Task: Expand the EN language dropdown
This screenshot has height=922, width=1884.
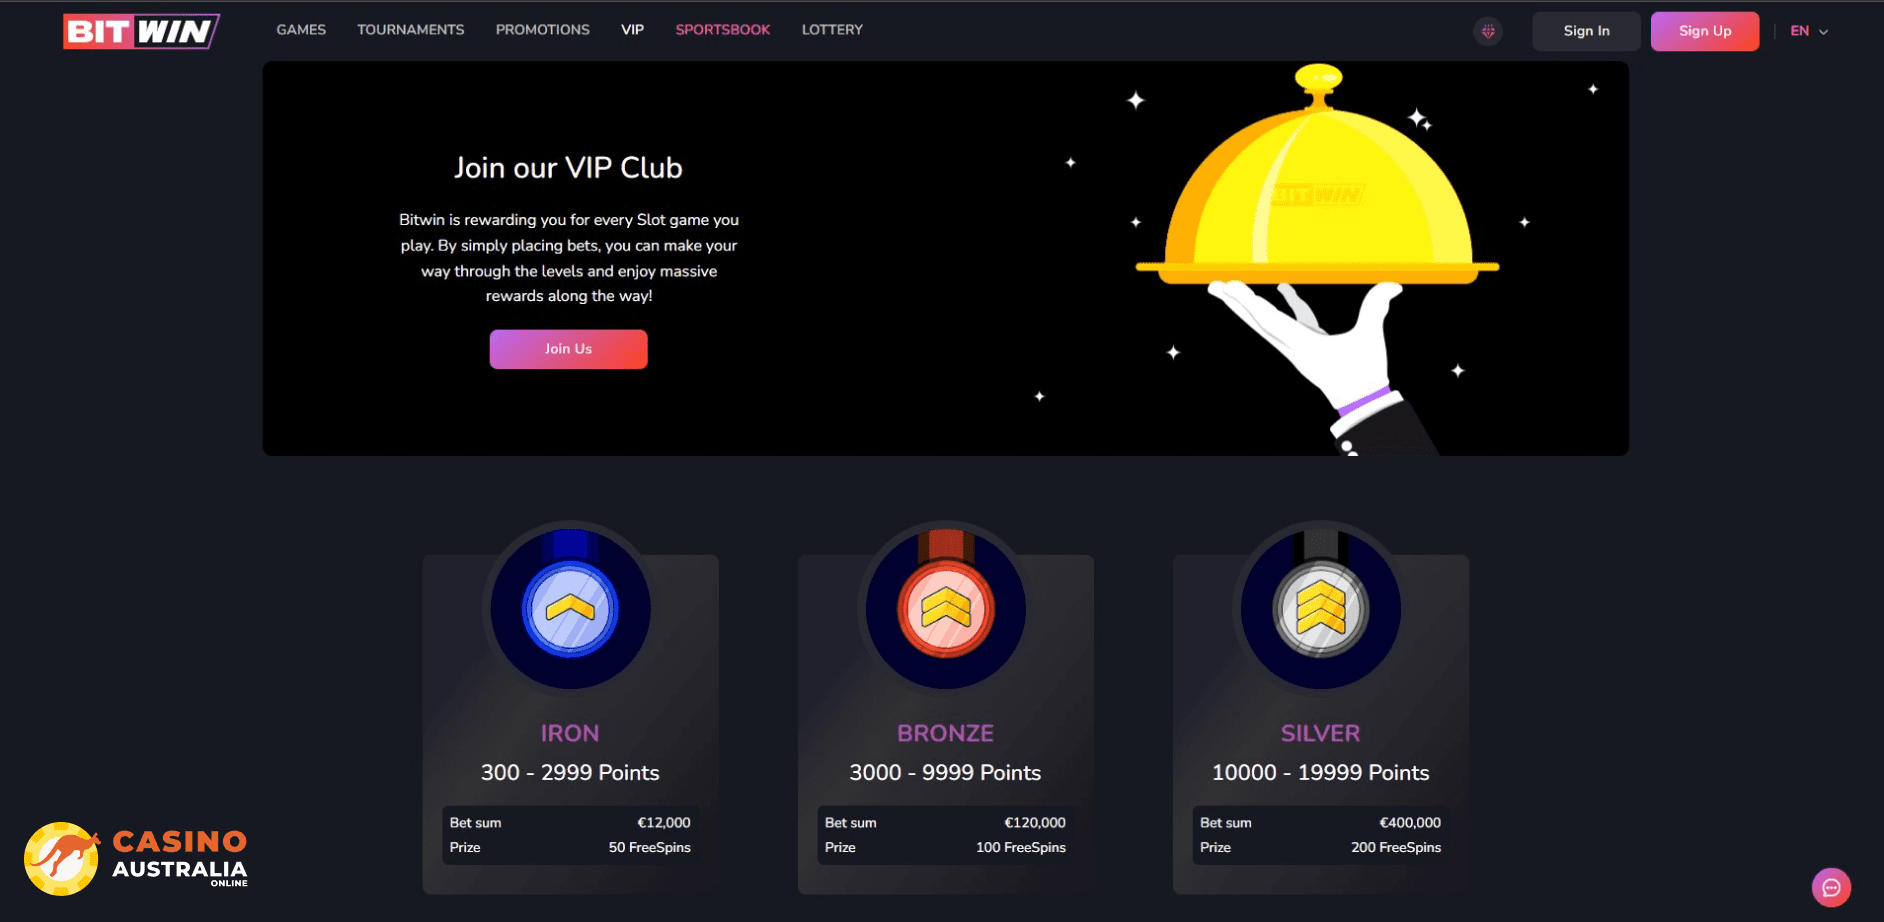Action: point(1809,31)
